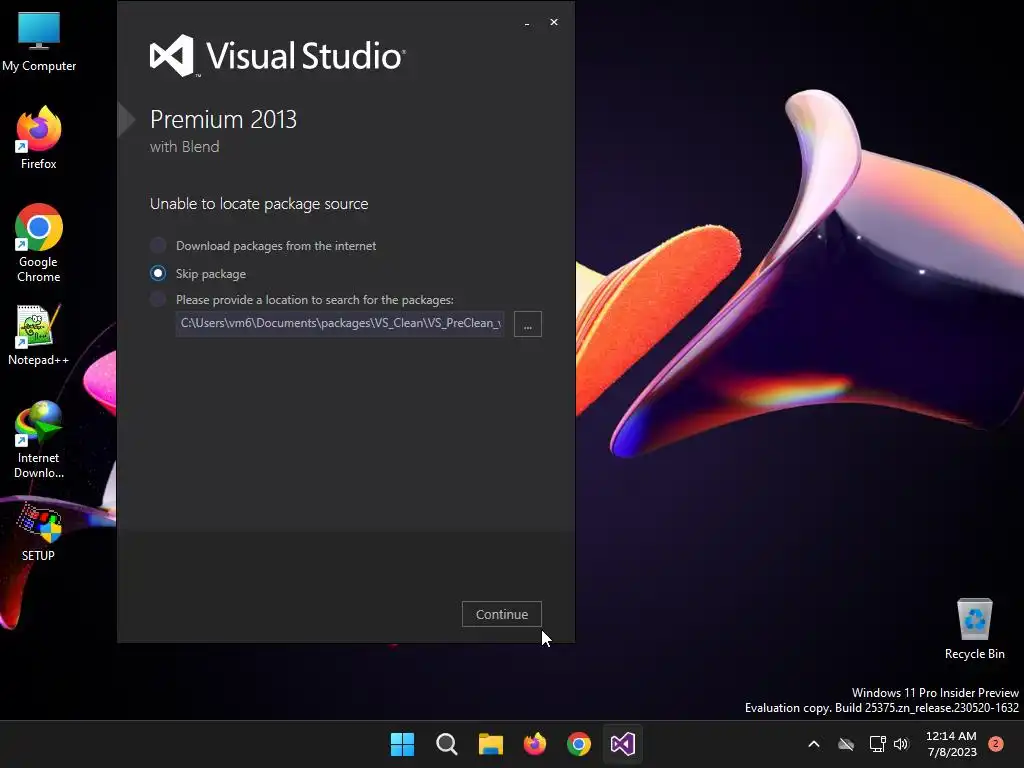Select Download packages from the internet radio

coord(158,246)
